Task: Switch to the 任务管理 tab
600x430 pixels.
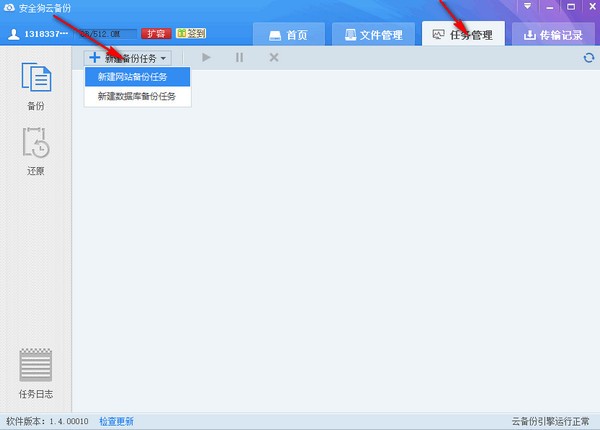Action: pos(463,35)
